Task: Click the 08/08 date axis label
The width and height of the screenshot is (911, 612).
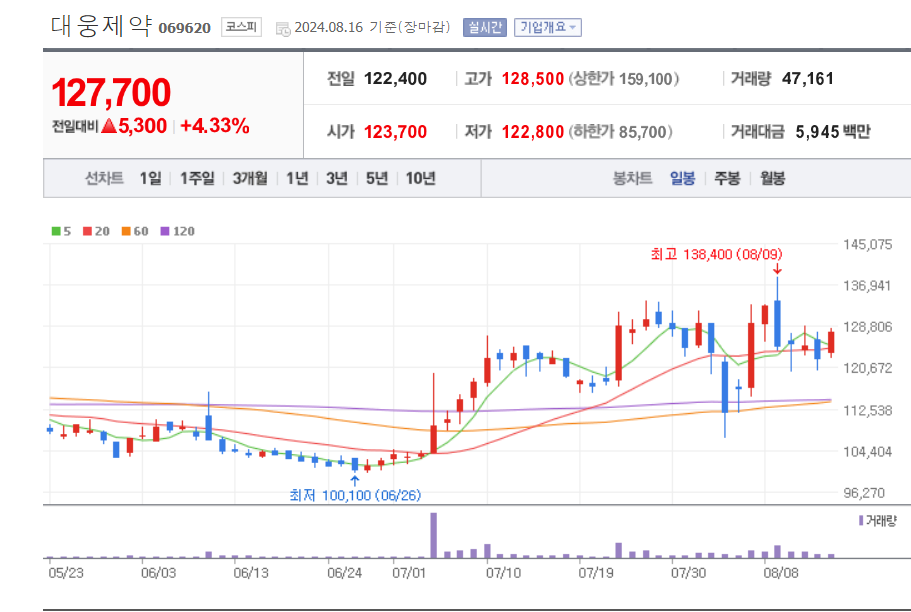Action: click(781, 573)
